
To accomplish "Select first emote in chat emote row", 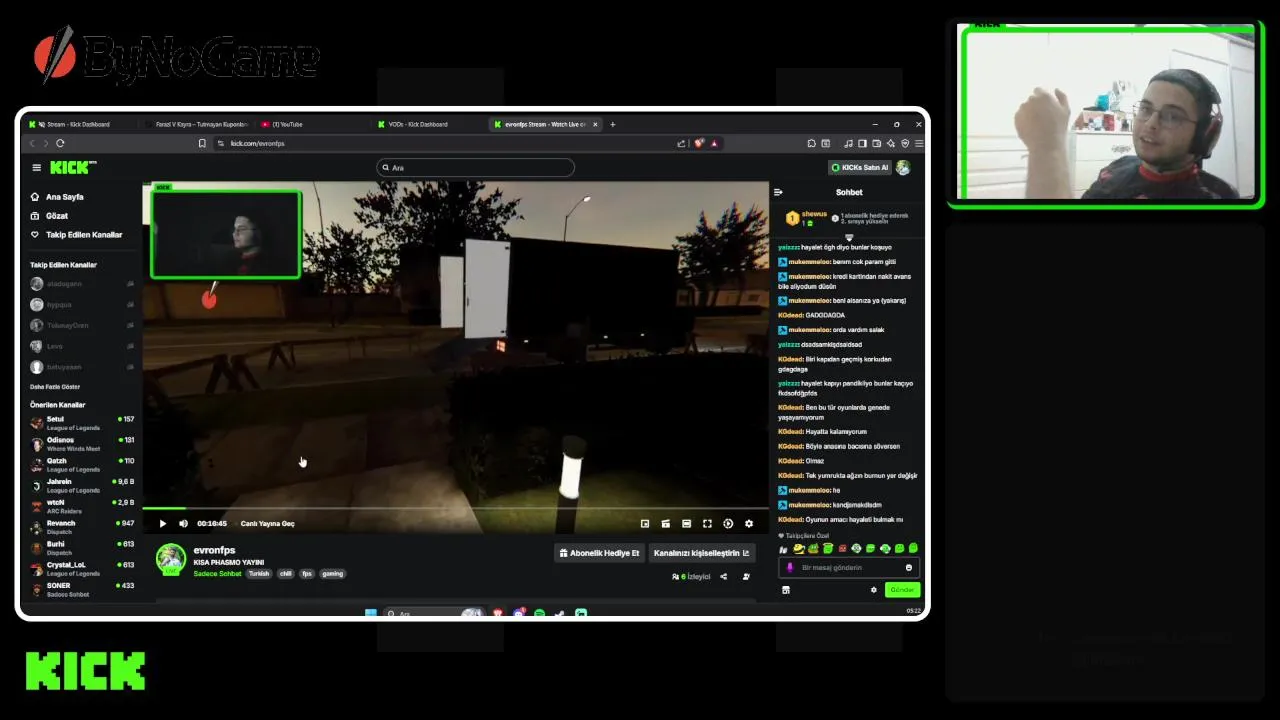I will pos(784,549).
